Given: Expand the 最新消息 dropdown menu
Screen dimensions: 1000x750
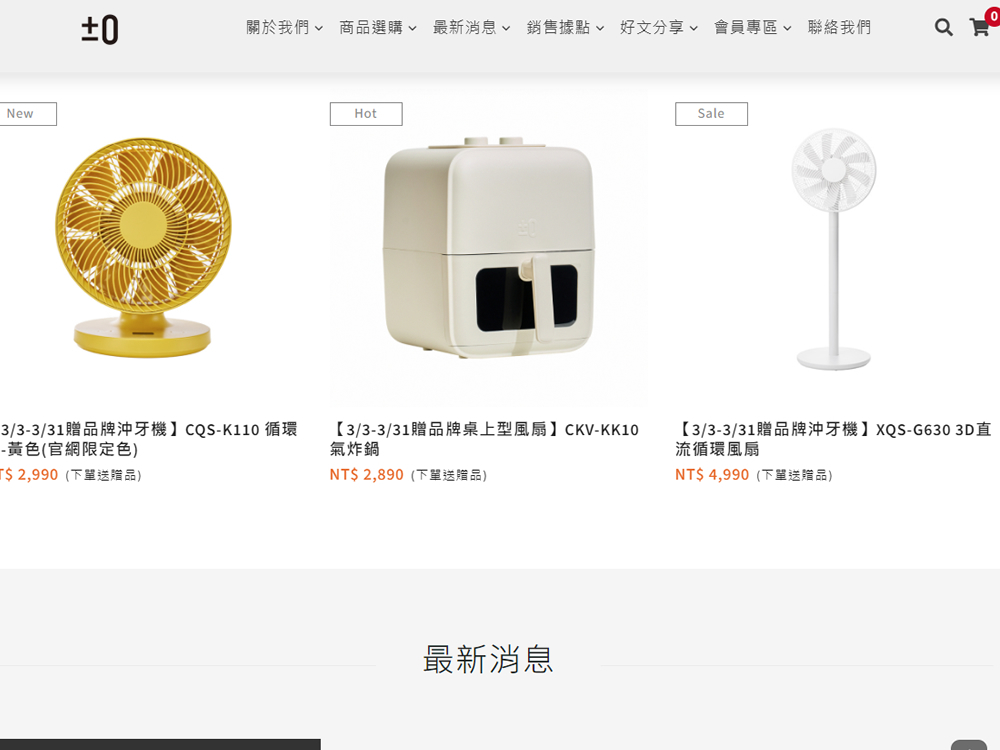Looking at the screenshot, I should [x=471, y=27].
